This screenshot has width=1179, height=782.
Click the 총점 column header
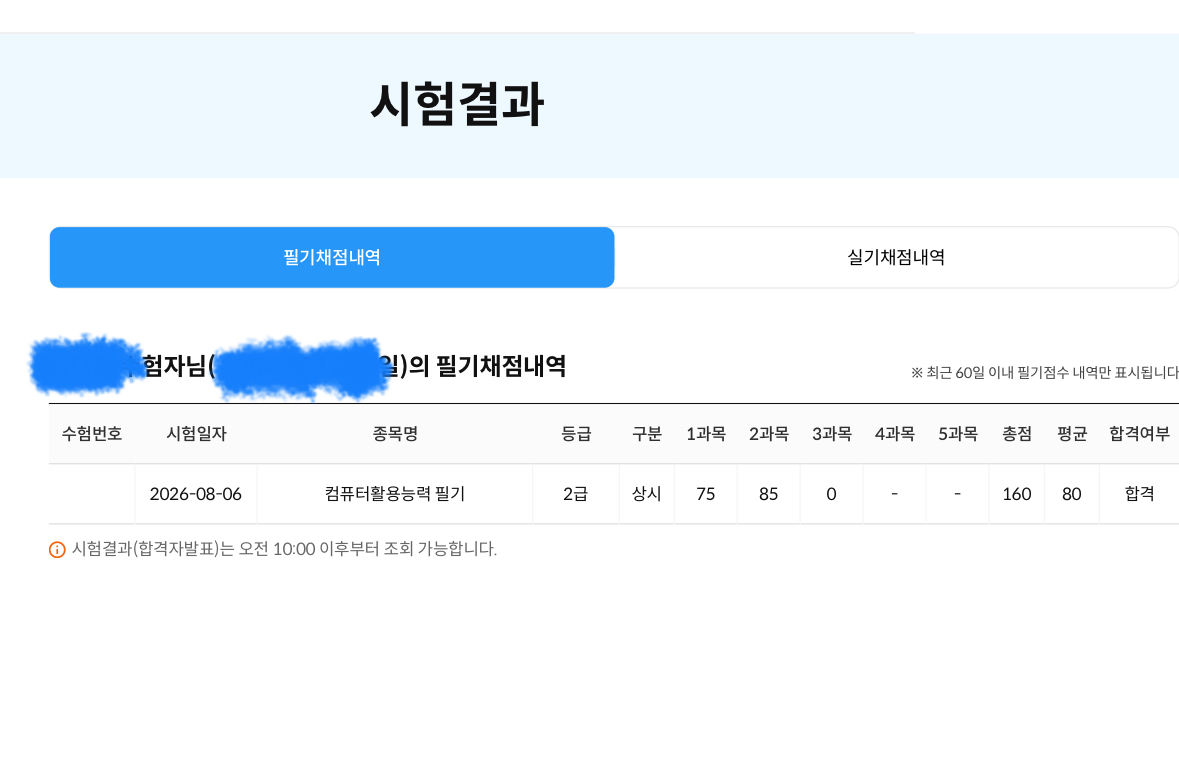[1017, 434]
